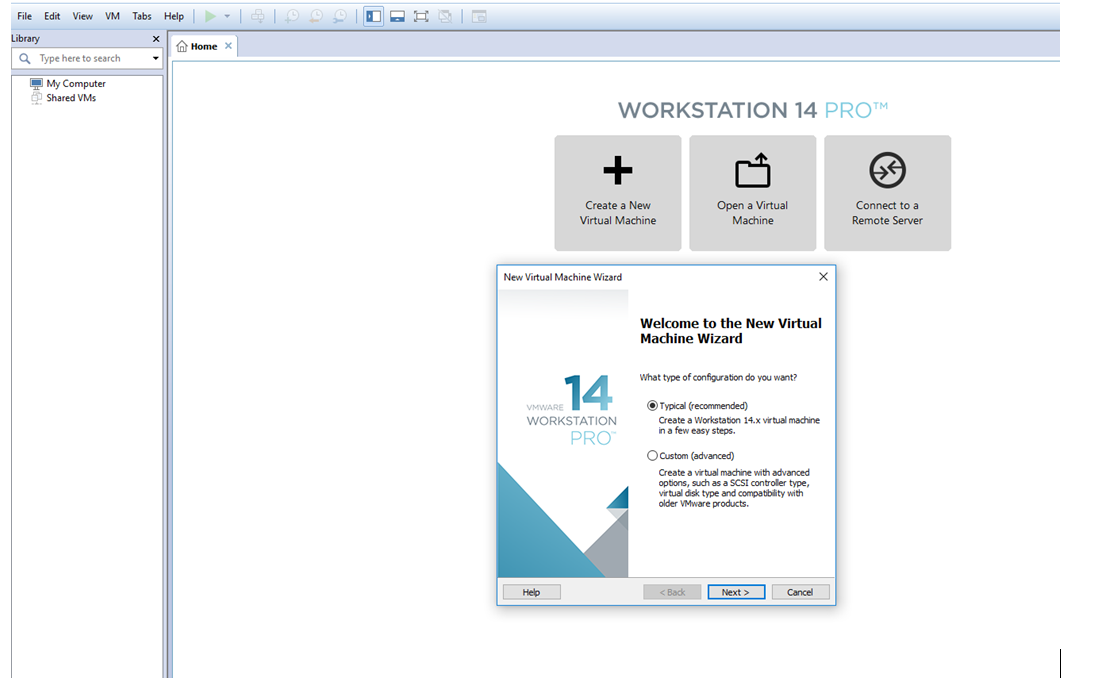The image size is (1104, 690).
Task: Click the green power on play icon
Action: pos(210,16)
